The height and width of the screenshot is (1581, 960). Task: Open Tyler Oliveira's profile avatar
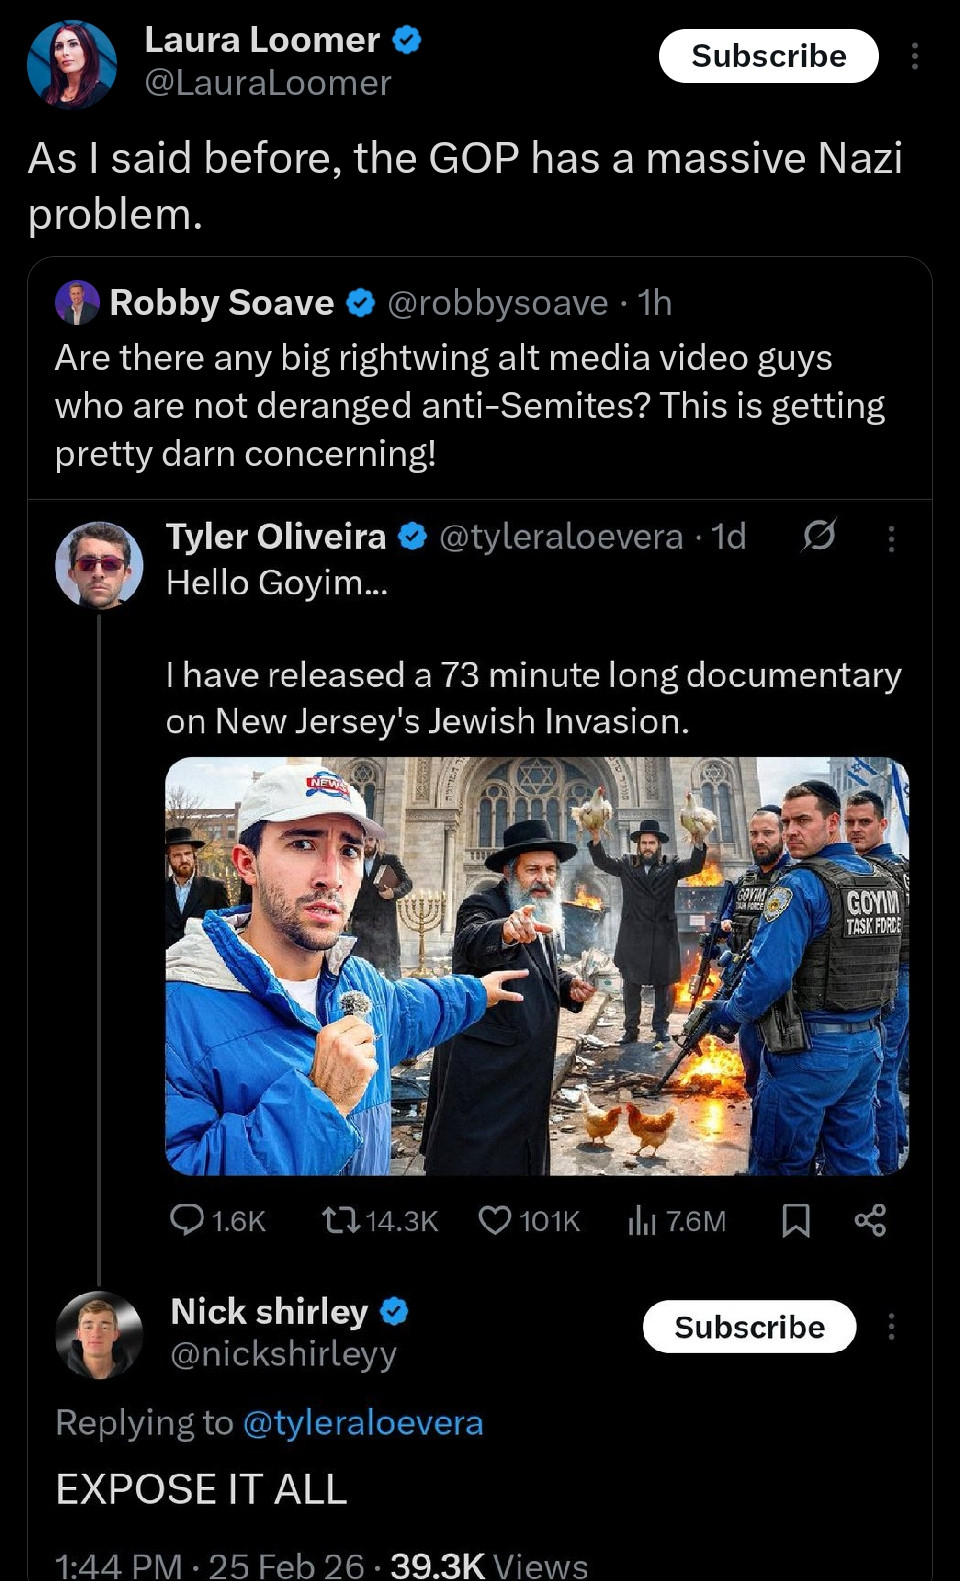click(98, 565)
